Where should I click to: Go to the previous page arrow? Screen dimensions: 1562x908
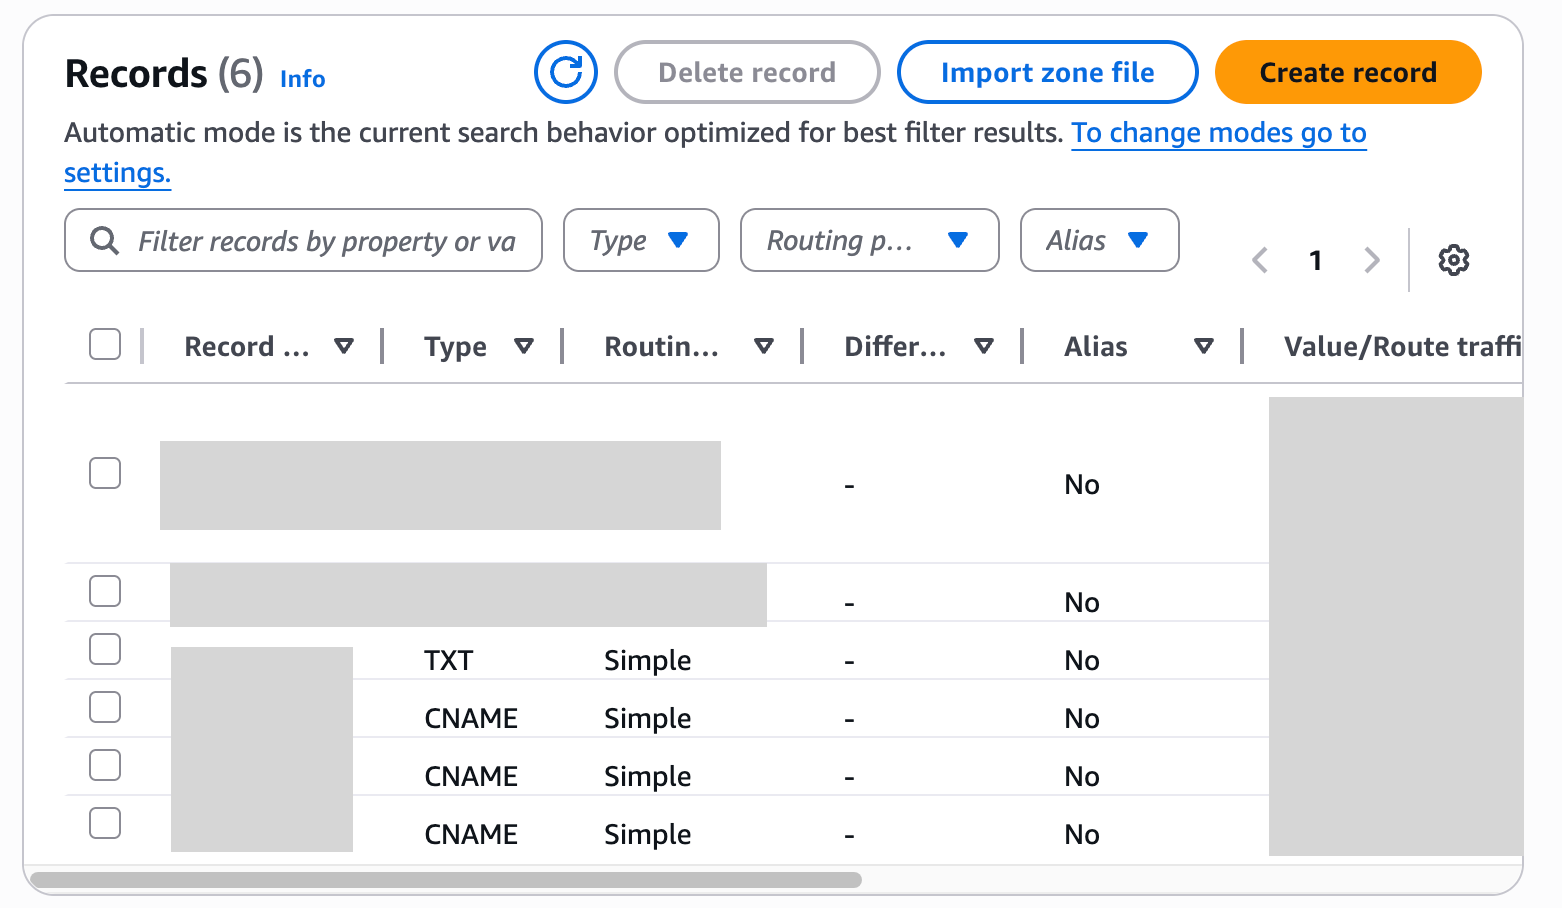(x=1260, y=260)
